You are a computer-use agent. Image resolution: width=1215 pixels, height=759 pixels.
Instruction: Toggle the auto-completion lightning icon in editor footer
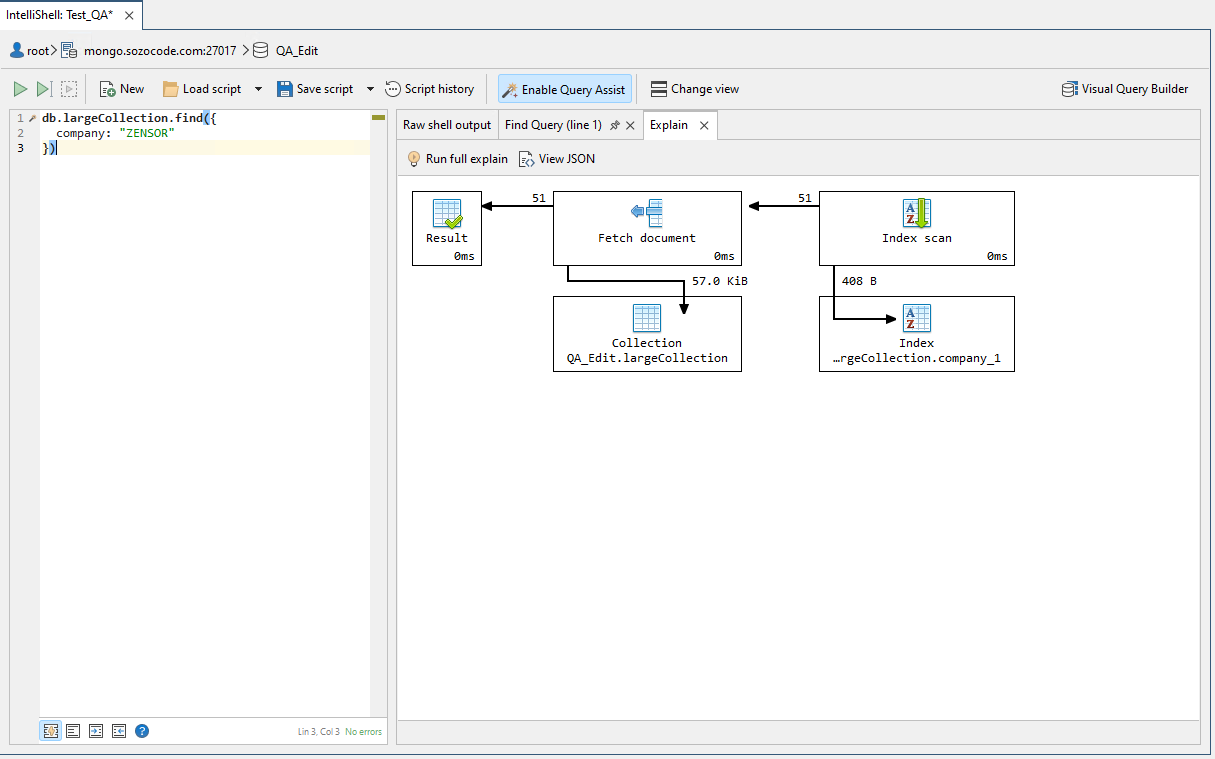51,731
